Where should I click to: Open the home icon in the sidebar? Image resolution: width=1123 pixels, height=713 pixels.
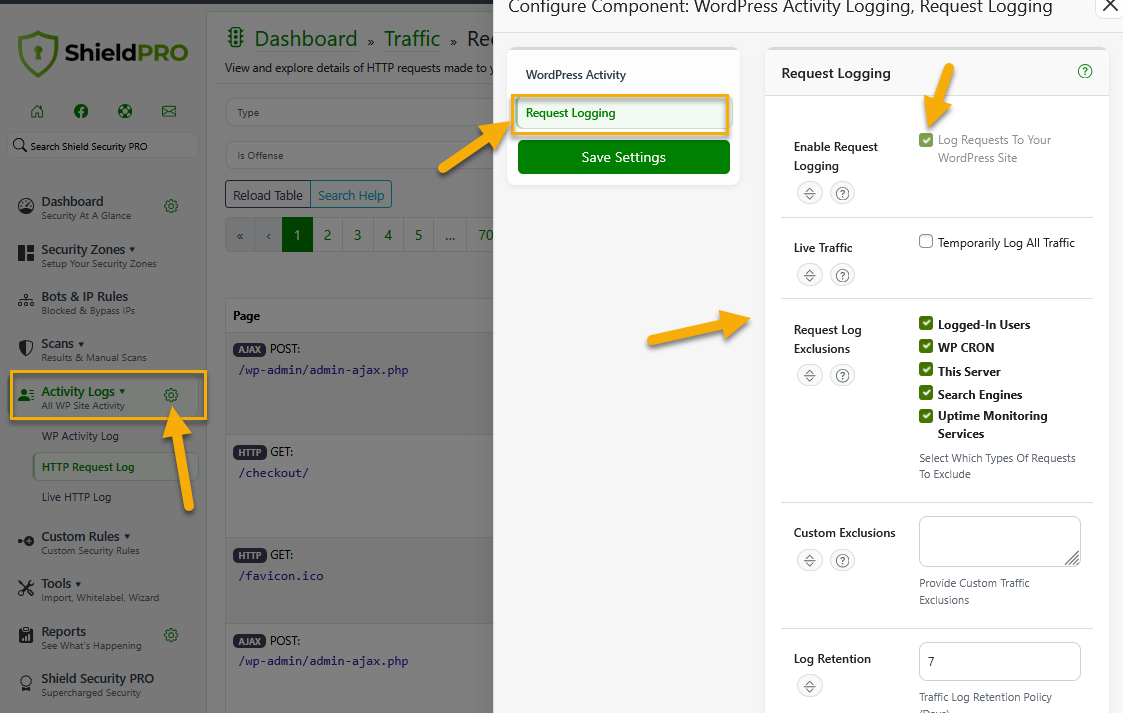37,111
